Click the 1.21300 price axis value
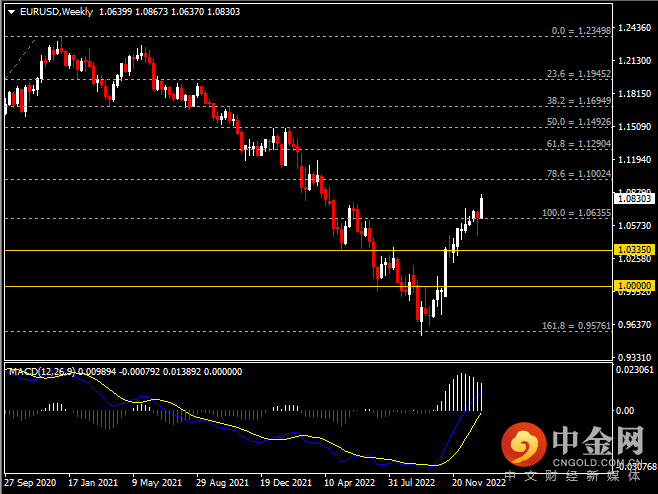 click(634, 61)
